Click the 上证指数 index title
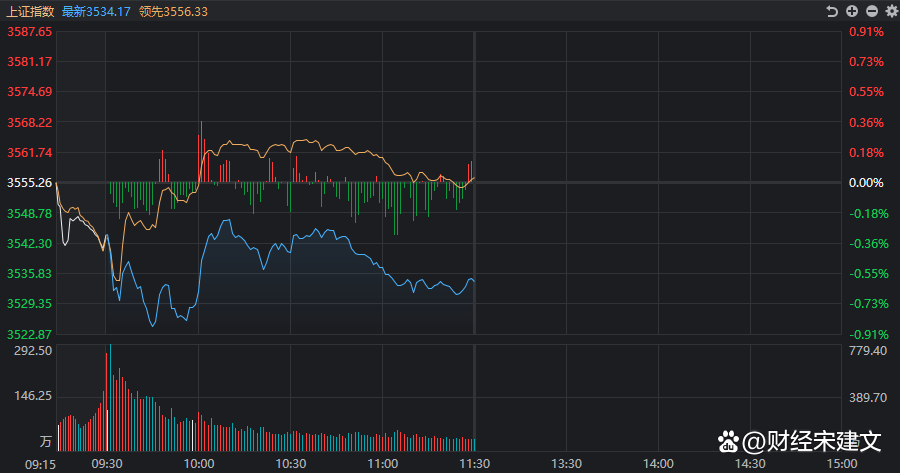This screenshot has width=900, height=473. coord(29,11)
